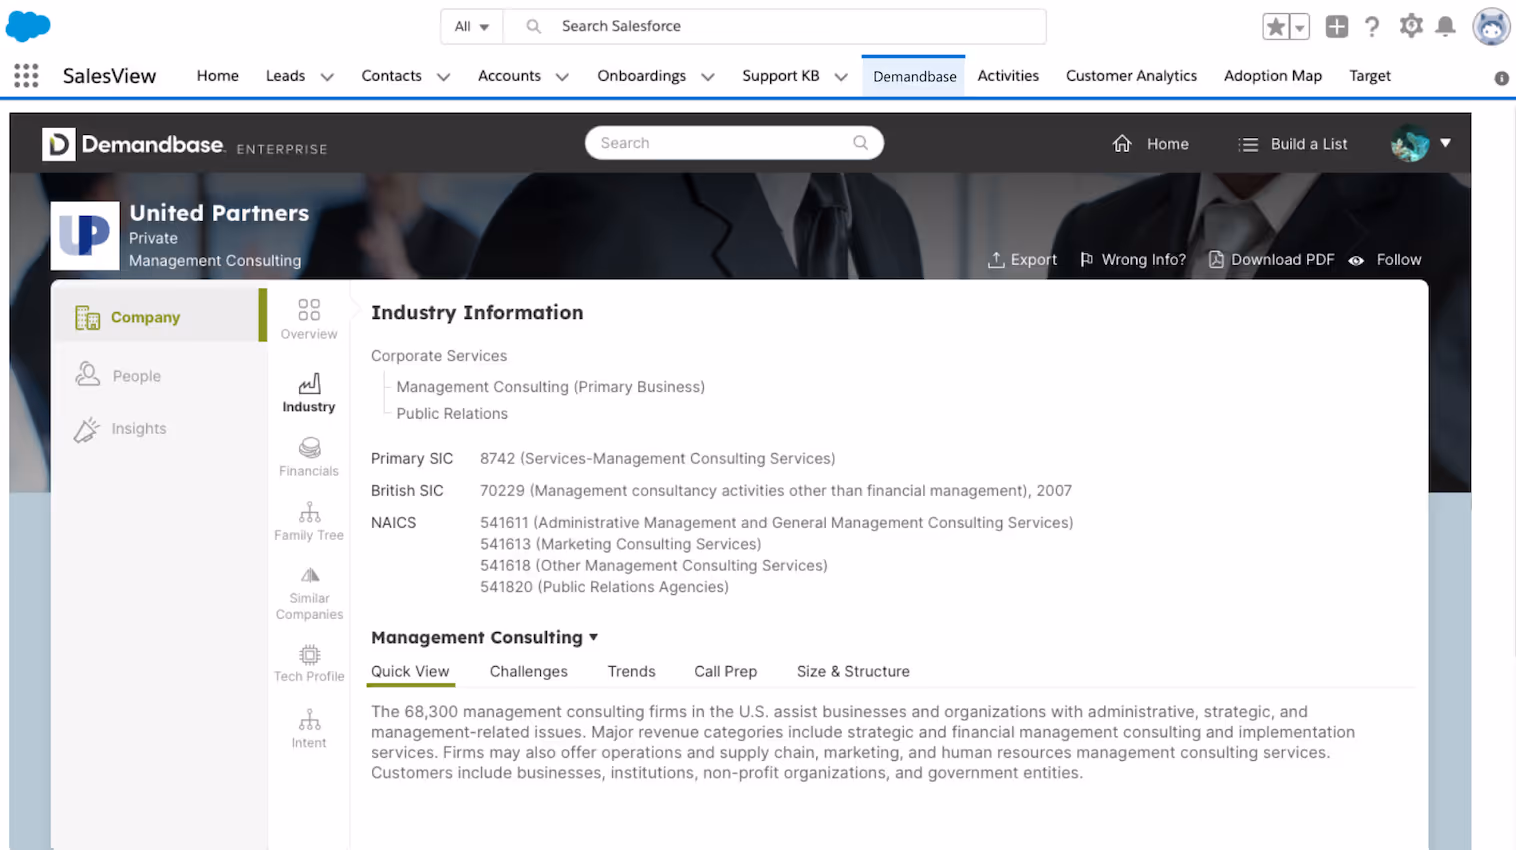1516x850 pixels.
Task: Click the magnifier icon in Demandbase search
Action: (x=860, y=143)
